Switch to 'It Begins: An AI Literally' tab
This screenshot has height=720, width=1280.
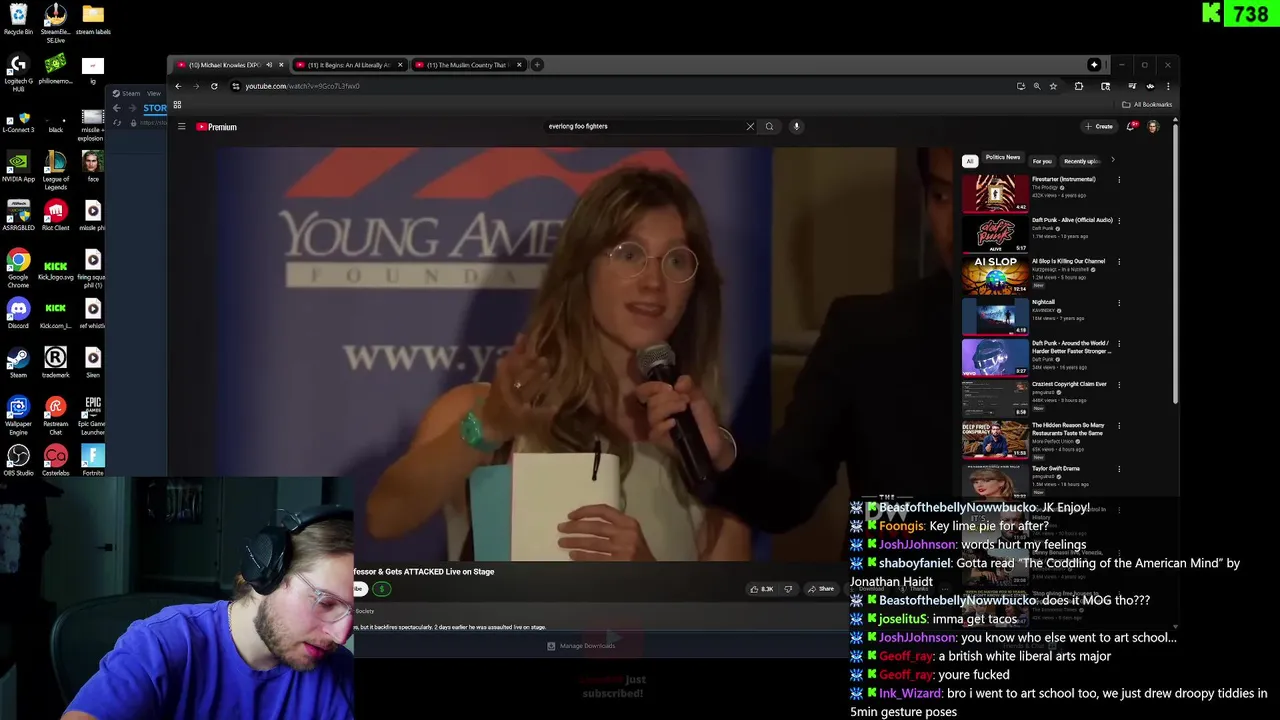(x=347, y=65)
